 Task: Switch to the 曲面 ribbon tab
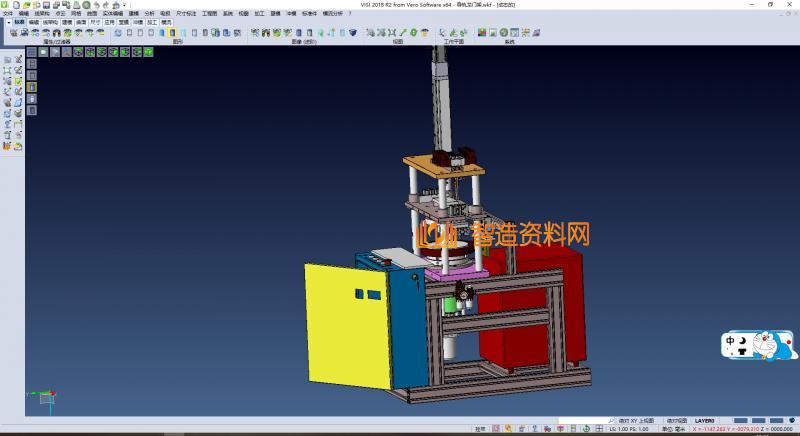click(x=81, y=21)
